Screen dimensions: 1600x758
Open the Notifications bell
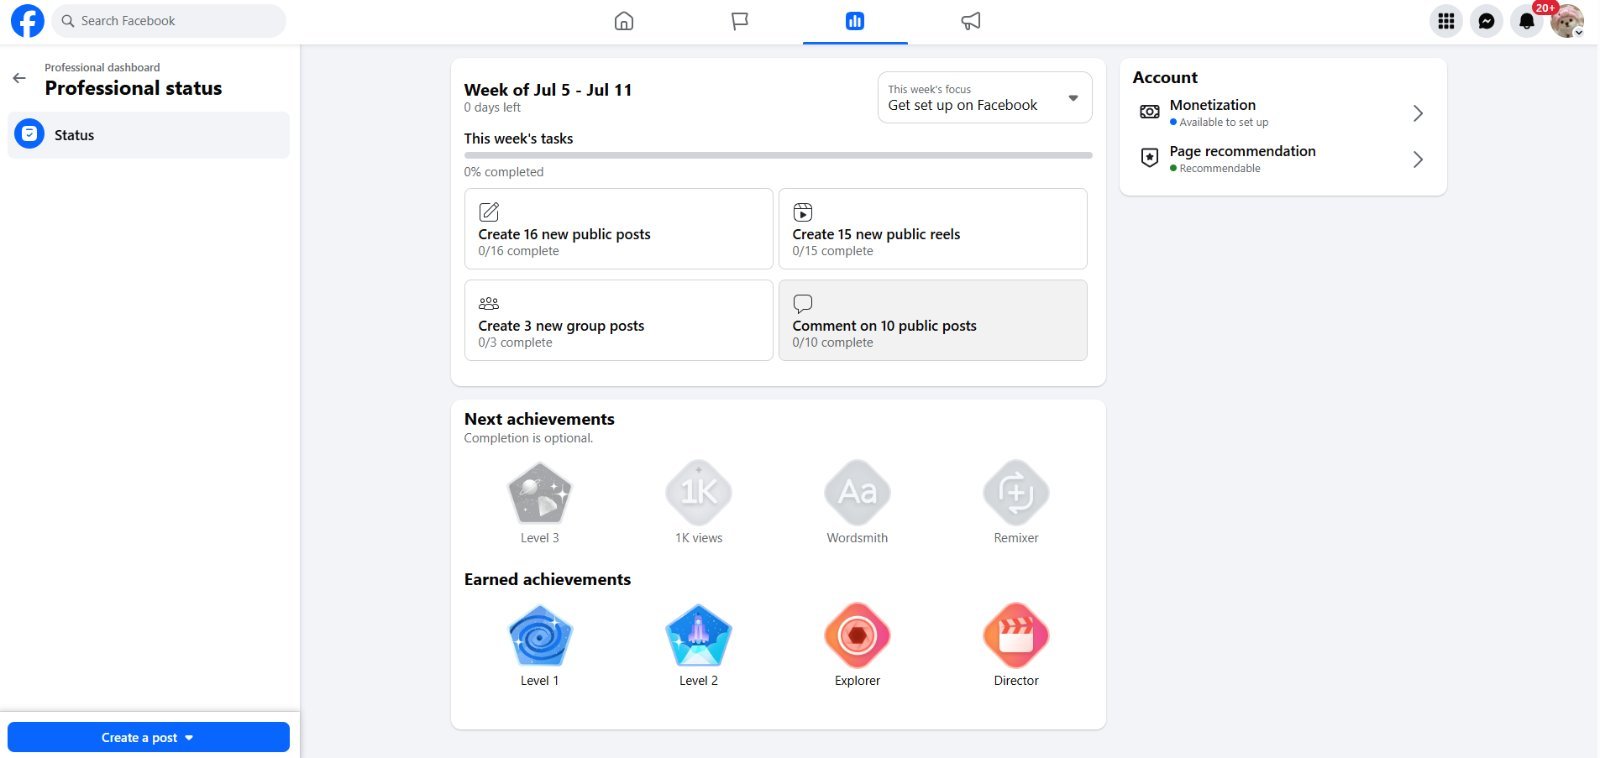pyautogui.click(x=1527, y=21)
